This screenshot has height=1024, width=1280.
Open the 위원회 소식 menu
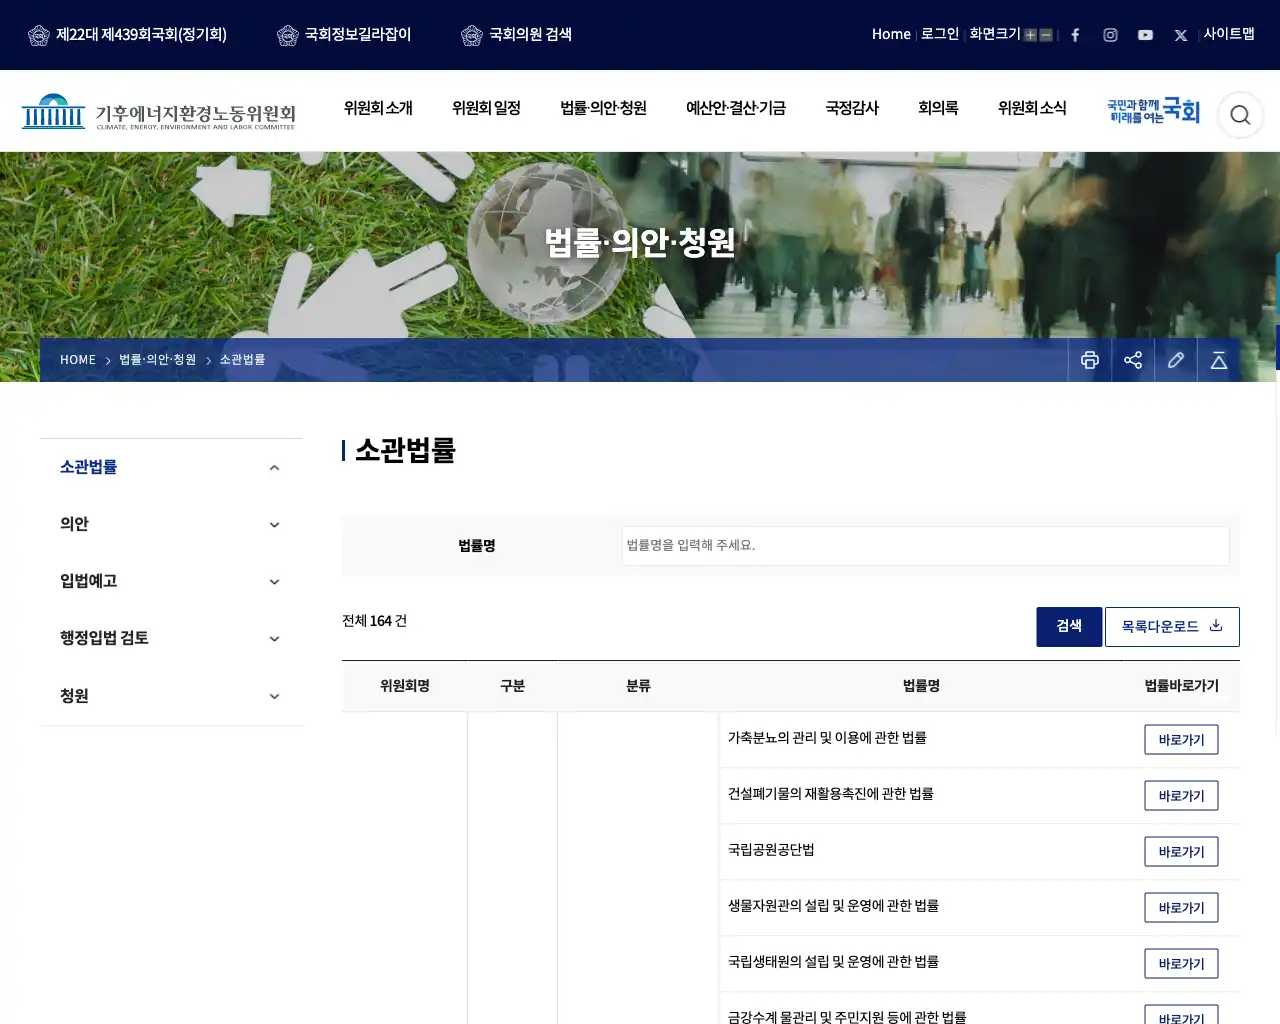point(1032,108)
